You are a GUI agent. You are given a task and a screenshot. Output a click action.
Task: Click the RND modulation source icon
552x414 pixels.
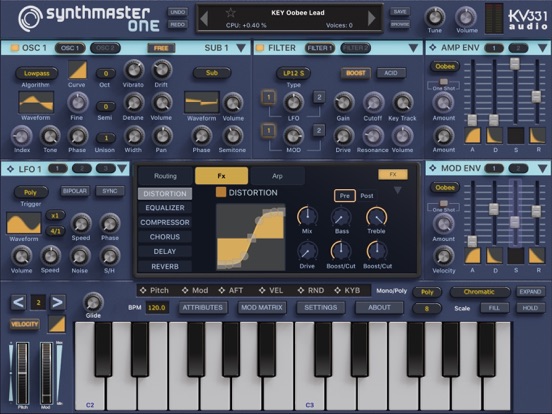tap(301, 290)
